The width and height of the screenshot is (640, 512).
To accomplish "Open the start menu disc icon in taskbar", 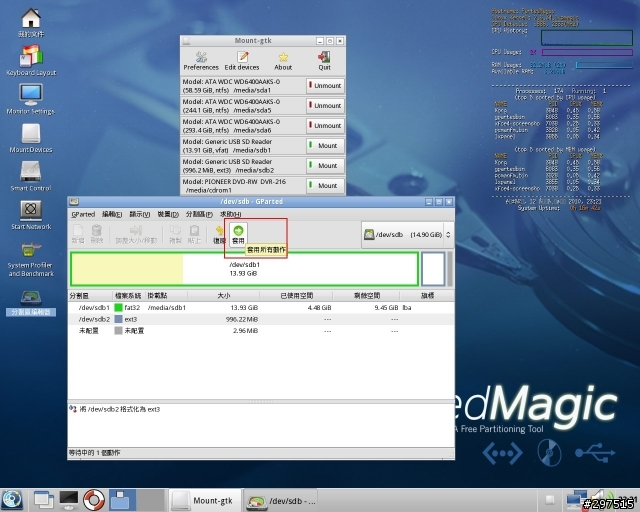I will coord(12,500).
